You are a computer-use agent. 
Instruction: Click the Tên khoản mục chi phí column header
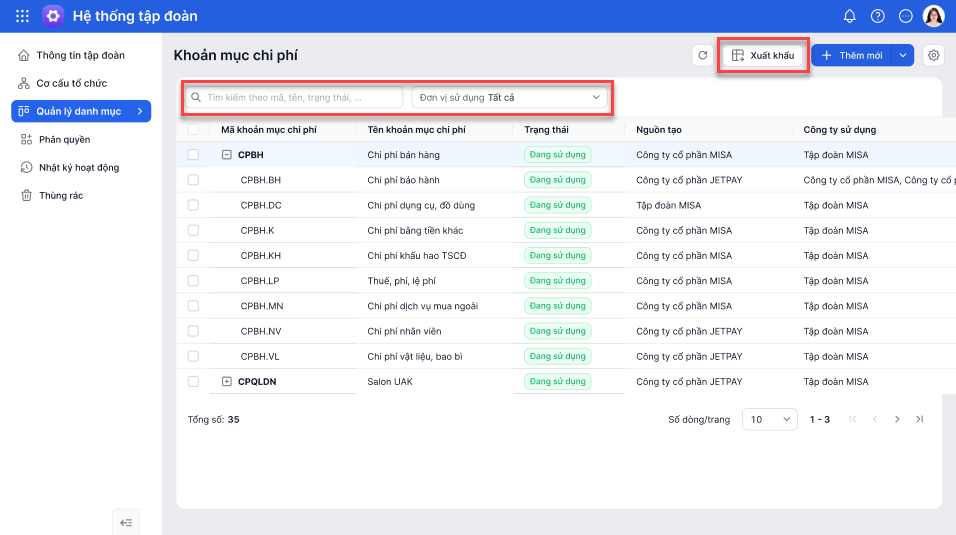coord(416,129)
